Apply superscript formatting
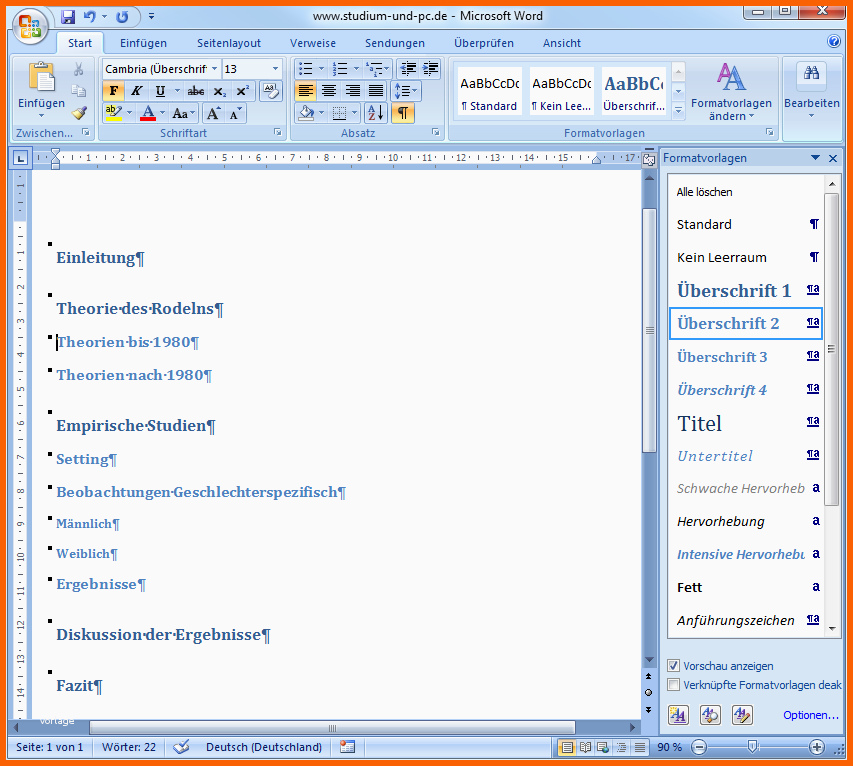The image size is (853, 766). pyautogui.click(x=242, y=91)
